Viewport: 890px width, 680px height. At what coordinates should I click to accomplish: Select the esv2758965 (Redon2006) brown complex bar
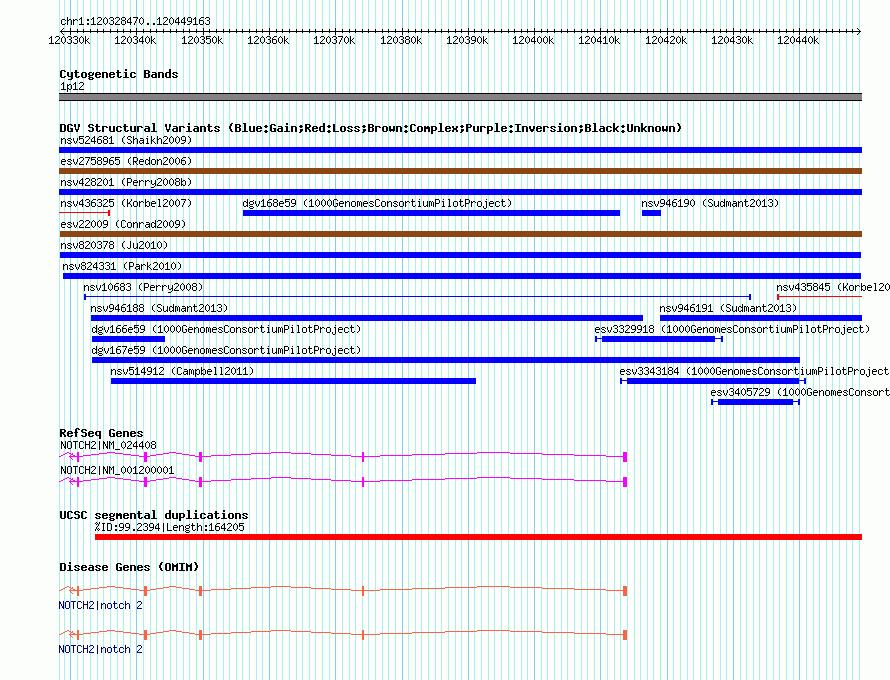460,171
